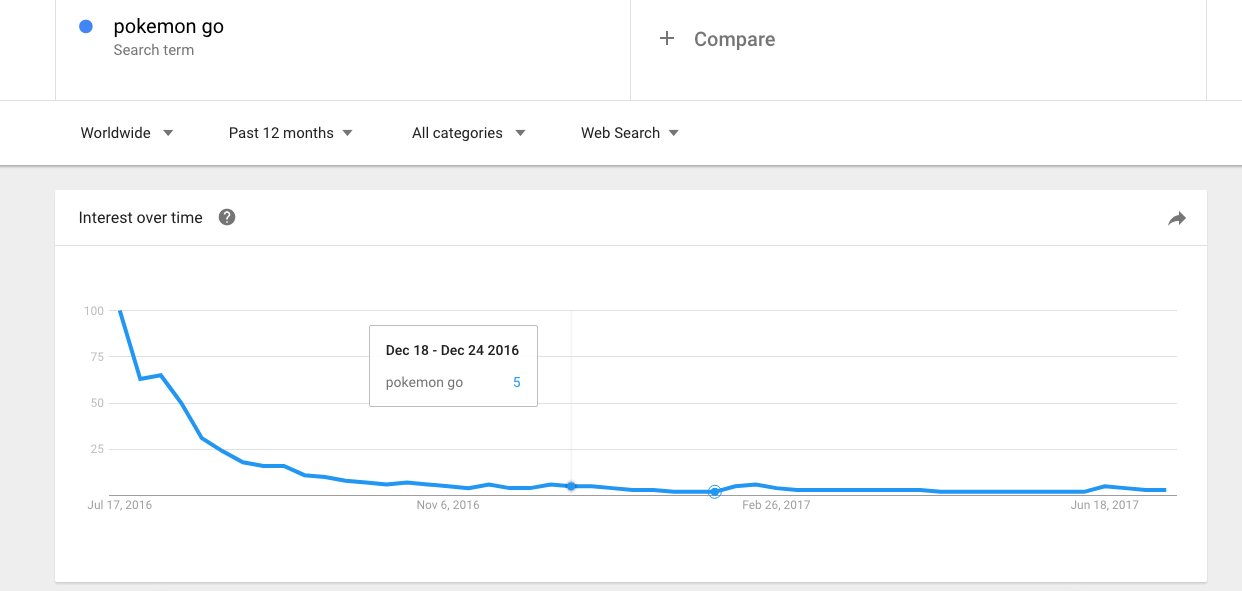Image resolution: width=1242 pixels, height=591 pixels.
Task: Open the Web Search type dropdown
Action: [x=630, y=133]
